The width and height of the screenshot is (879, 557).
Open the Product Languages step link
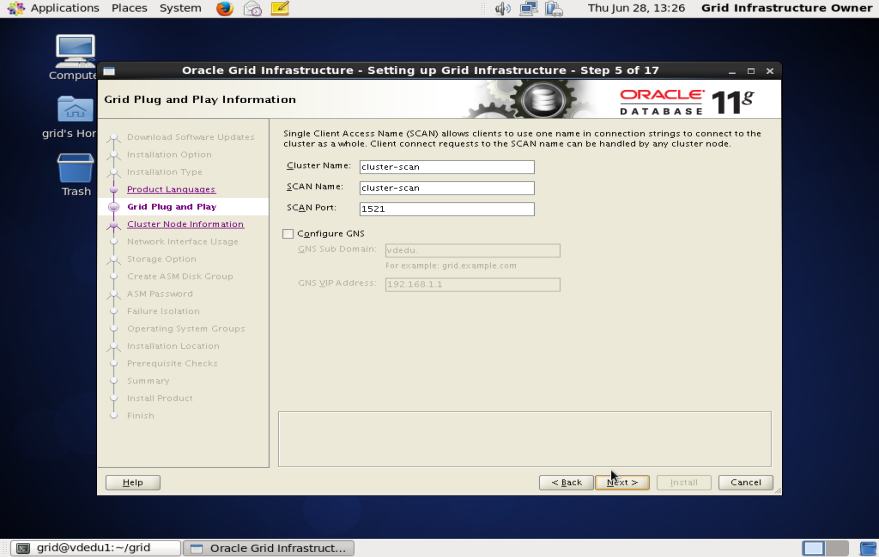click(171, 189)
